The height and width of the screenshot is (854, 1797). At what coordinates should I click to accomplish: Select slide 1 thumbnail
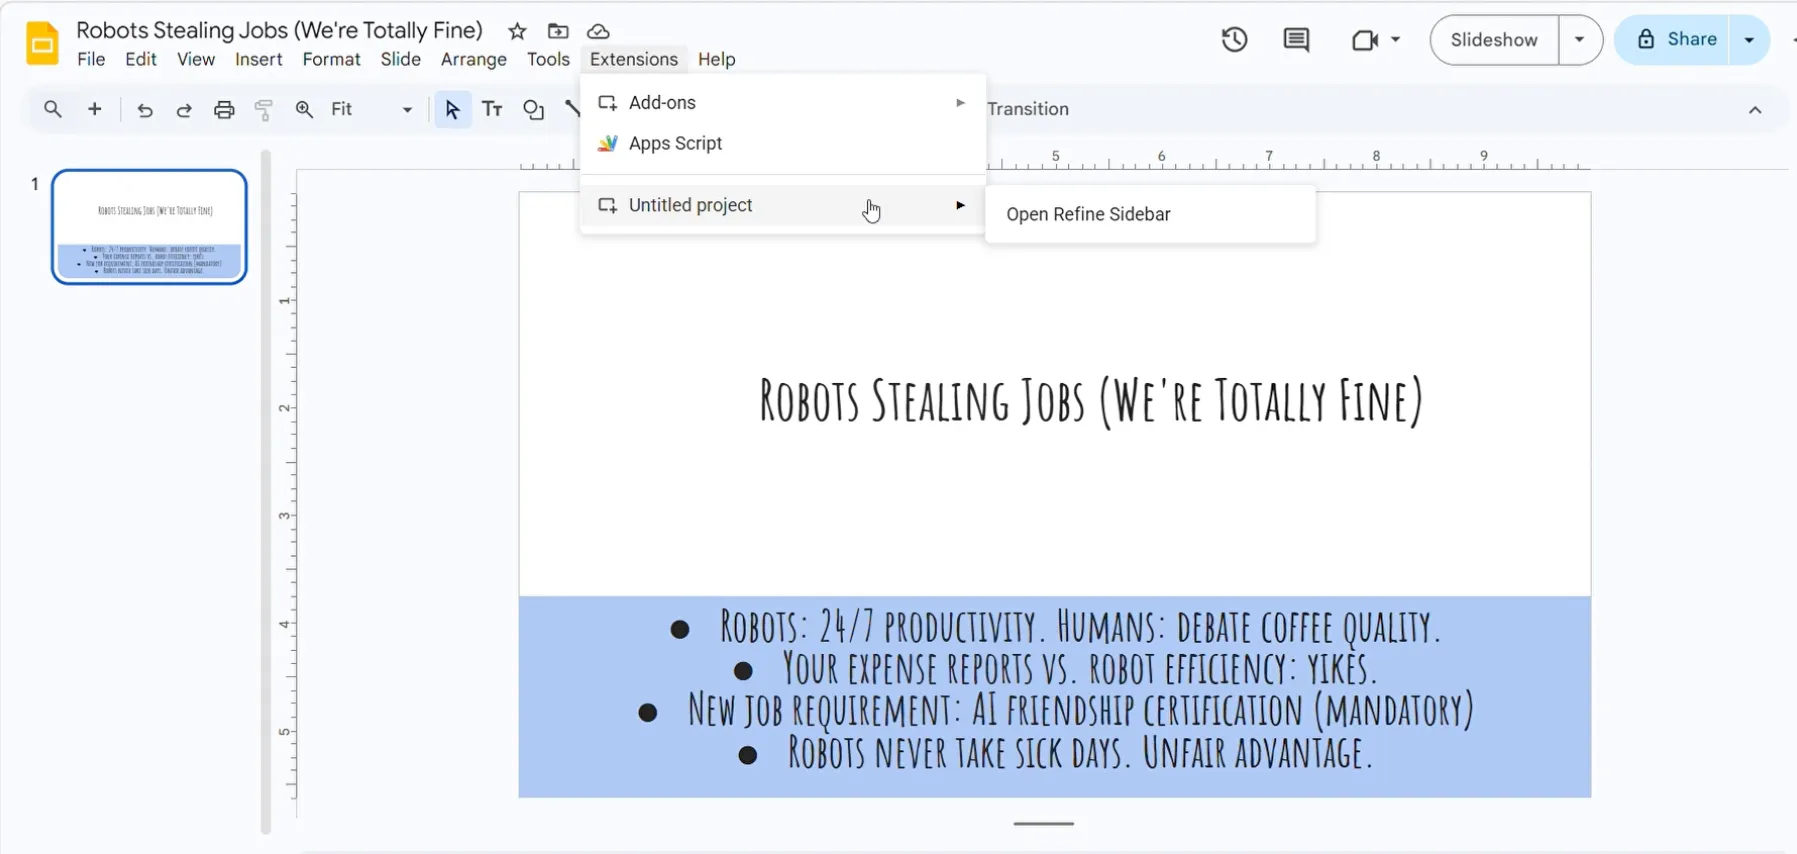pyautogui.click(x=149, y=227)
